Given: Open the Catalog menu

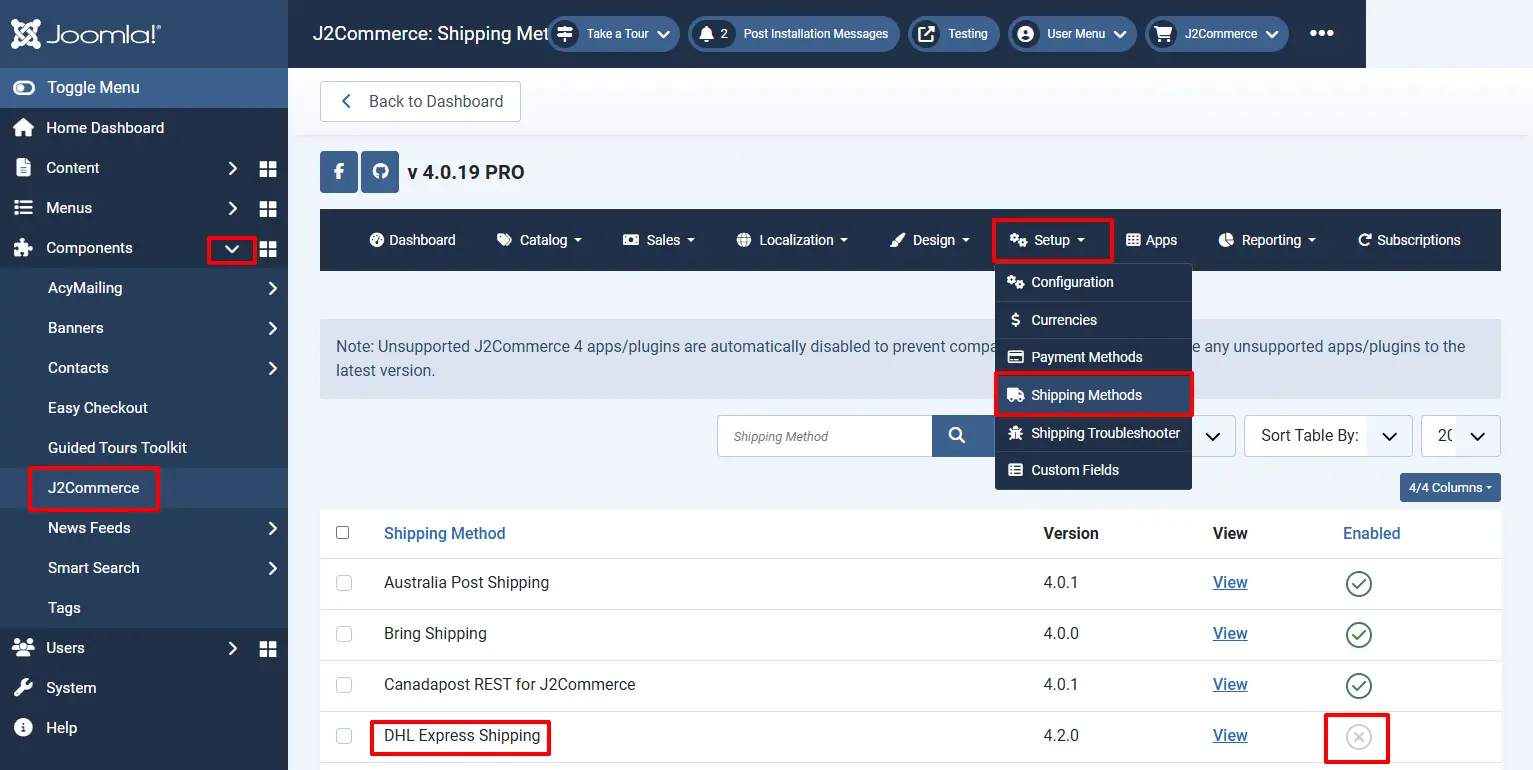Looking at the screenshot, I should point(539,240).
